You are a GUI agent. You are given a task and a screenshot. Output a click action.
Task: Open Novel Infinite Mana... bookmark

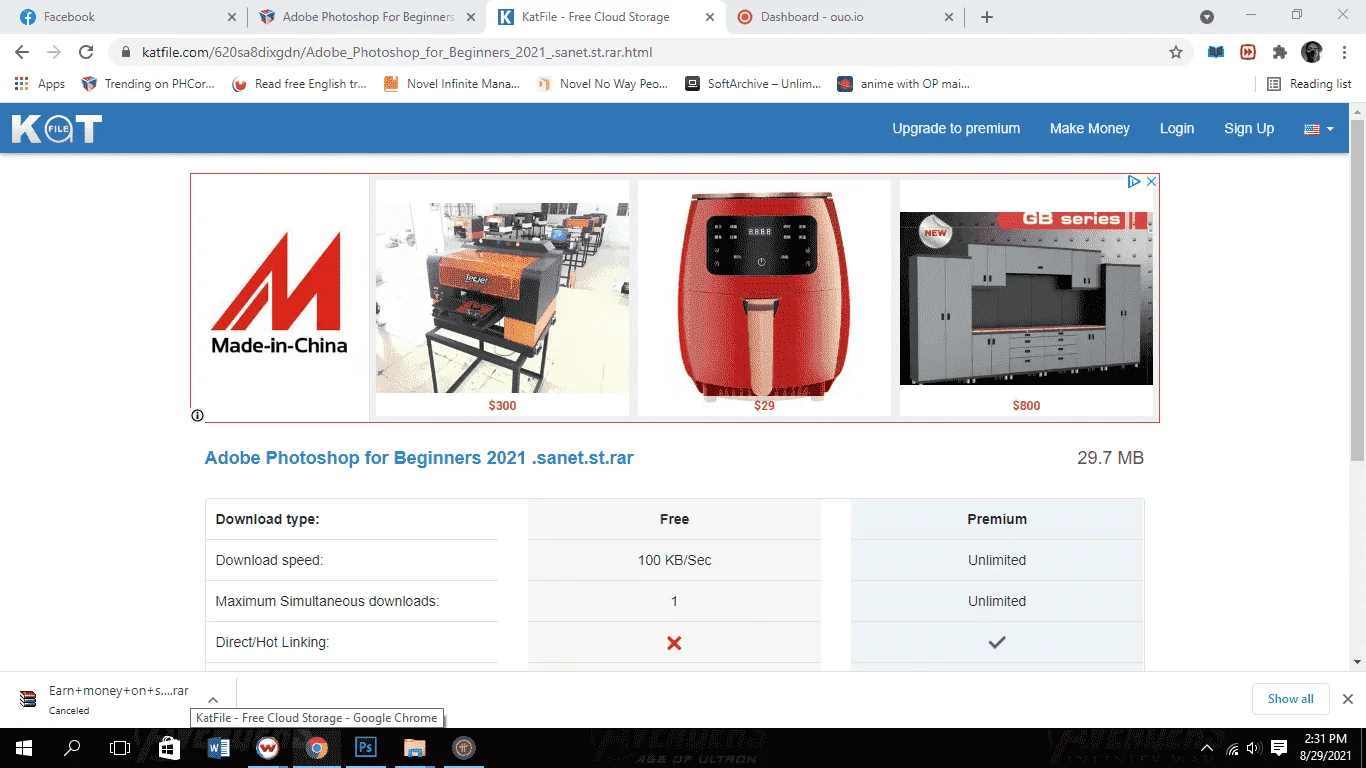[452, 84]
